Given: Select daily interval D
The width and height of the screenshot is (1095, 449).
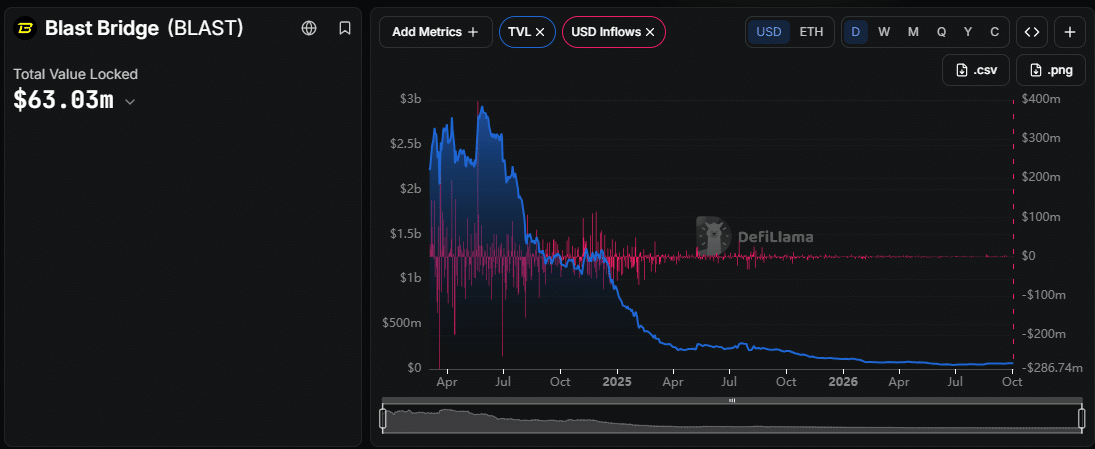Looking at the screenshot, I should point(855,32).
